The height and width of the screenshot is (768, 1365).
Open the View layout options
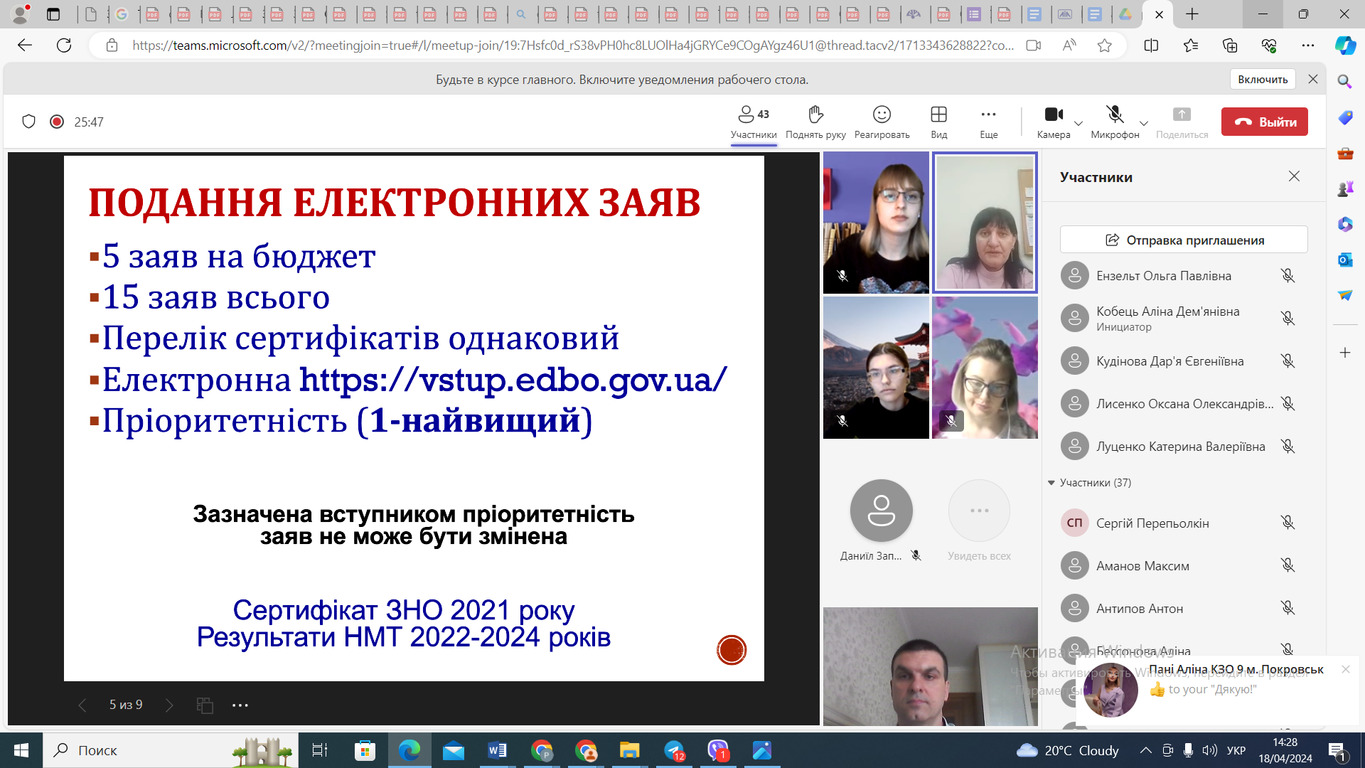tap(938, 122)
